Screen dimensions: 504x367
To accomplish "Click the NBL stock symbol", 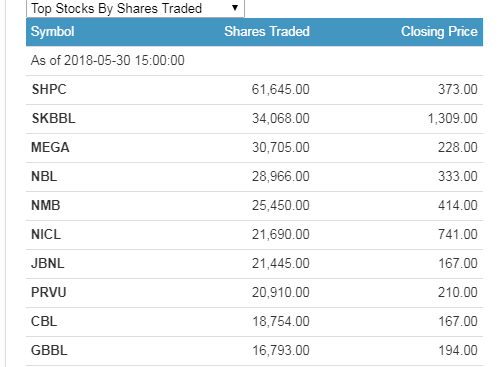I will [x=44, y=176].
